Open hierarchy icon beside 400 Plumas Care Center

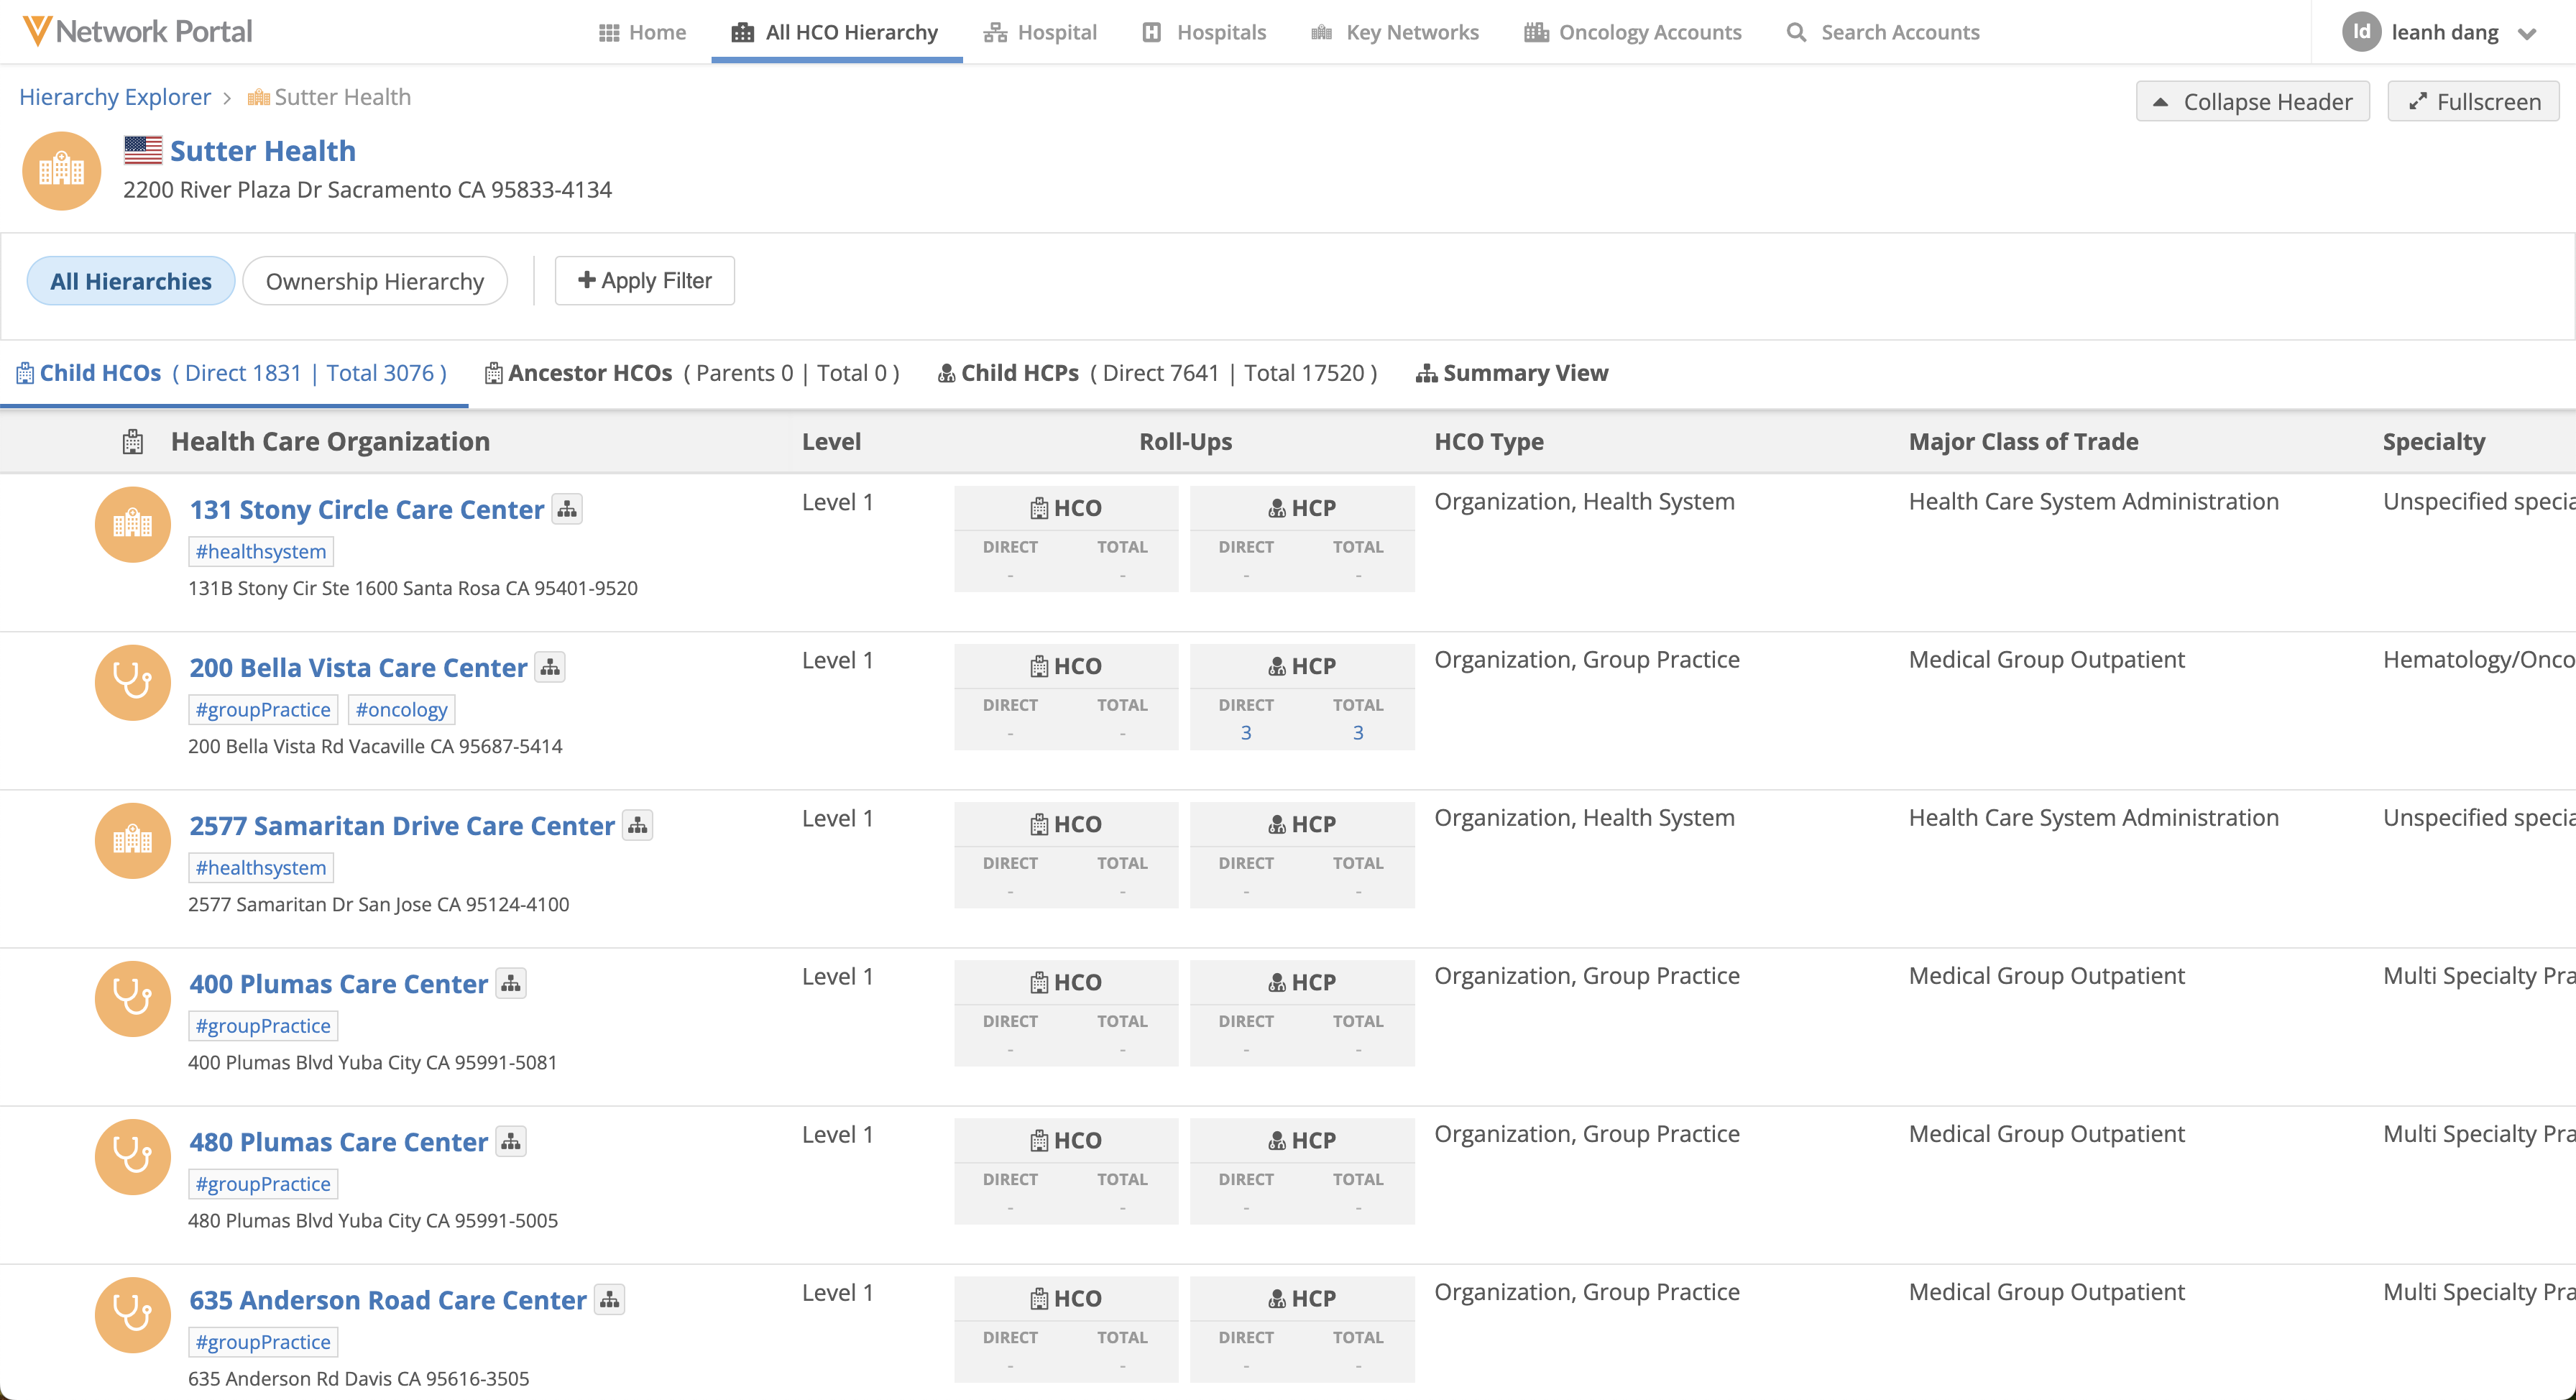[x=511, y=983]
